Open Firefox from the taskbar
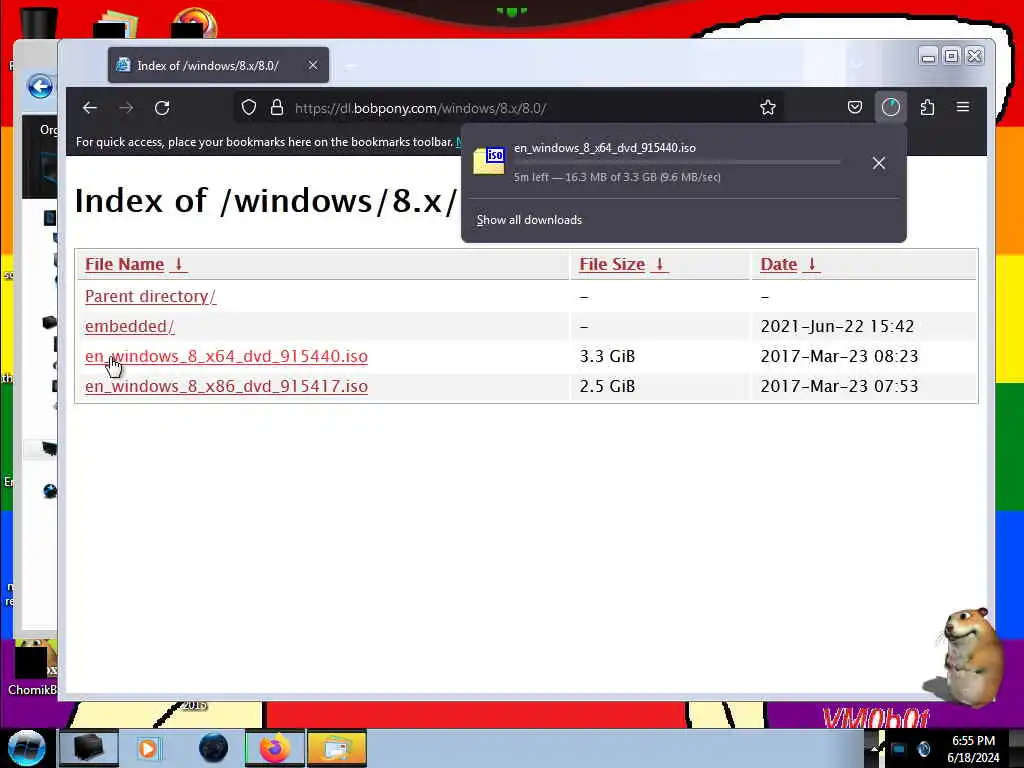The width and height of the screenshot is (1024, 768). tap(275, 748)
